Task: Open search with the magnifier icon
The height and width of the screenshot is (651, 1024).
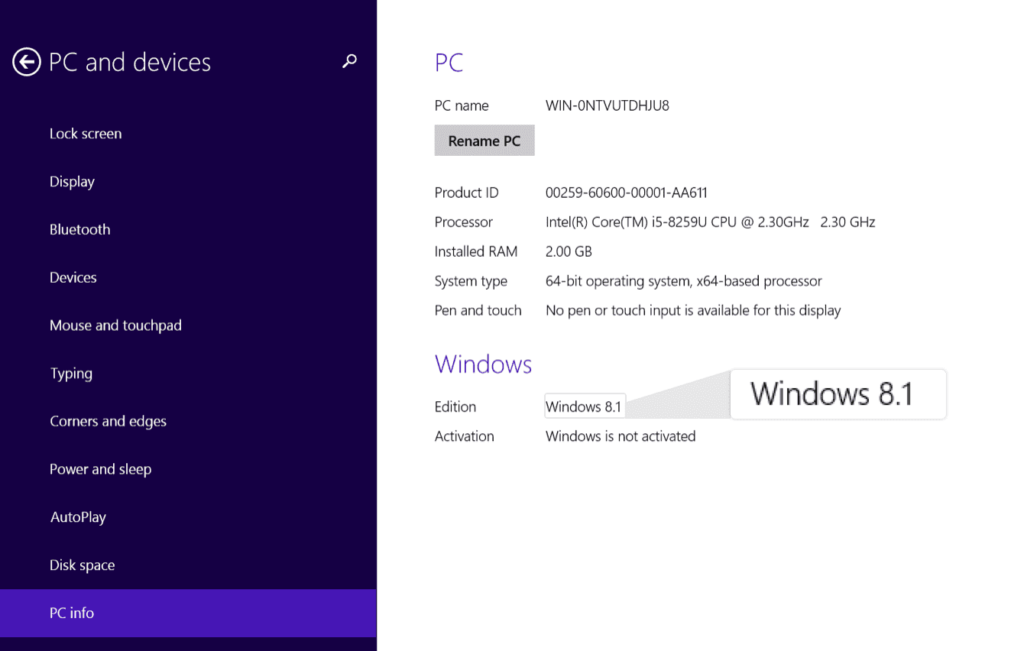Action: (x=349, y=61)
